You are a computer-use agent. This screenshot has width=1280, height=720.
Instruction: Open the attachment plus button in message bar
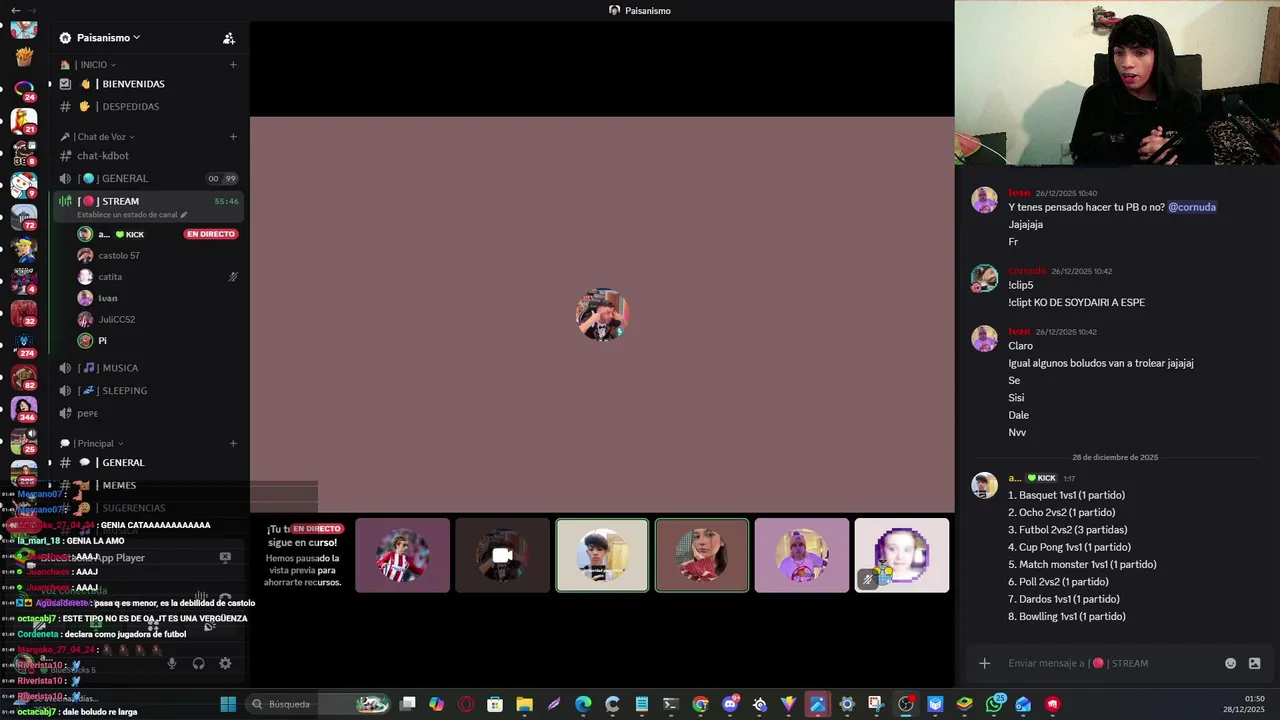pos(984,663)
